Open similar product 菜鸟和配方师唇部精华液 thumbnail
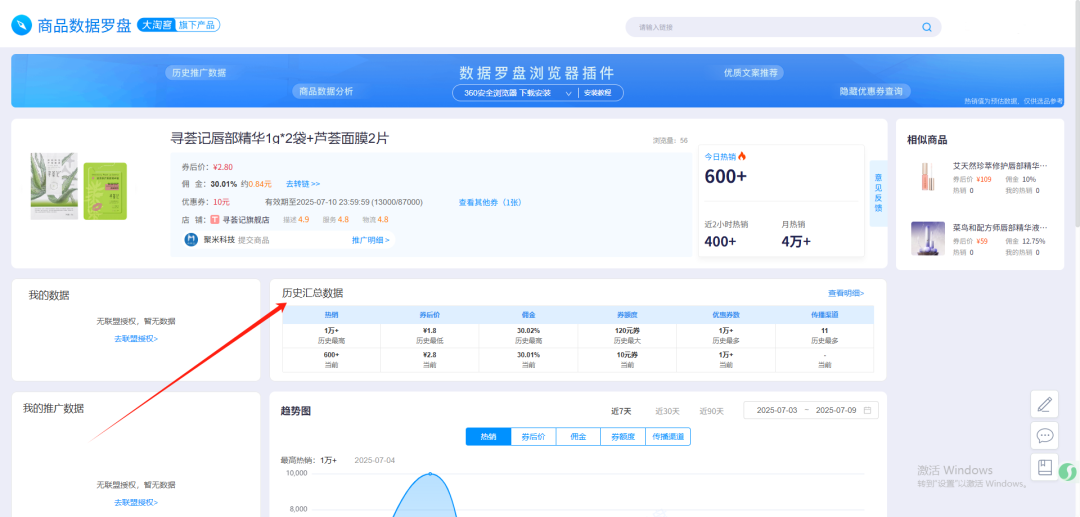The width and height of the screenshot is (1080, 517). pos(926,238)
